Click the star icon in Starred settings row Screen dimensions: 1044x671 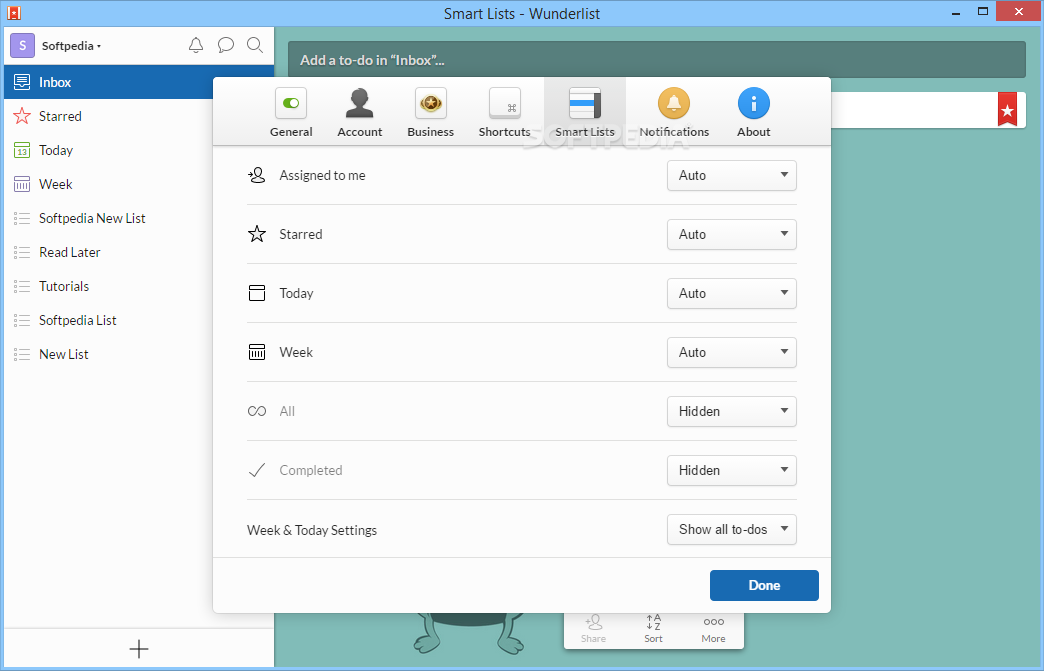click(256, 234)
